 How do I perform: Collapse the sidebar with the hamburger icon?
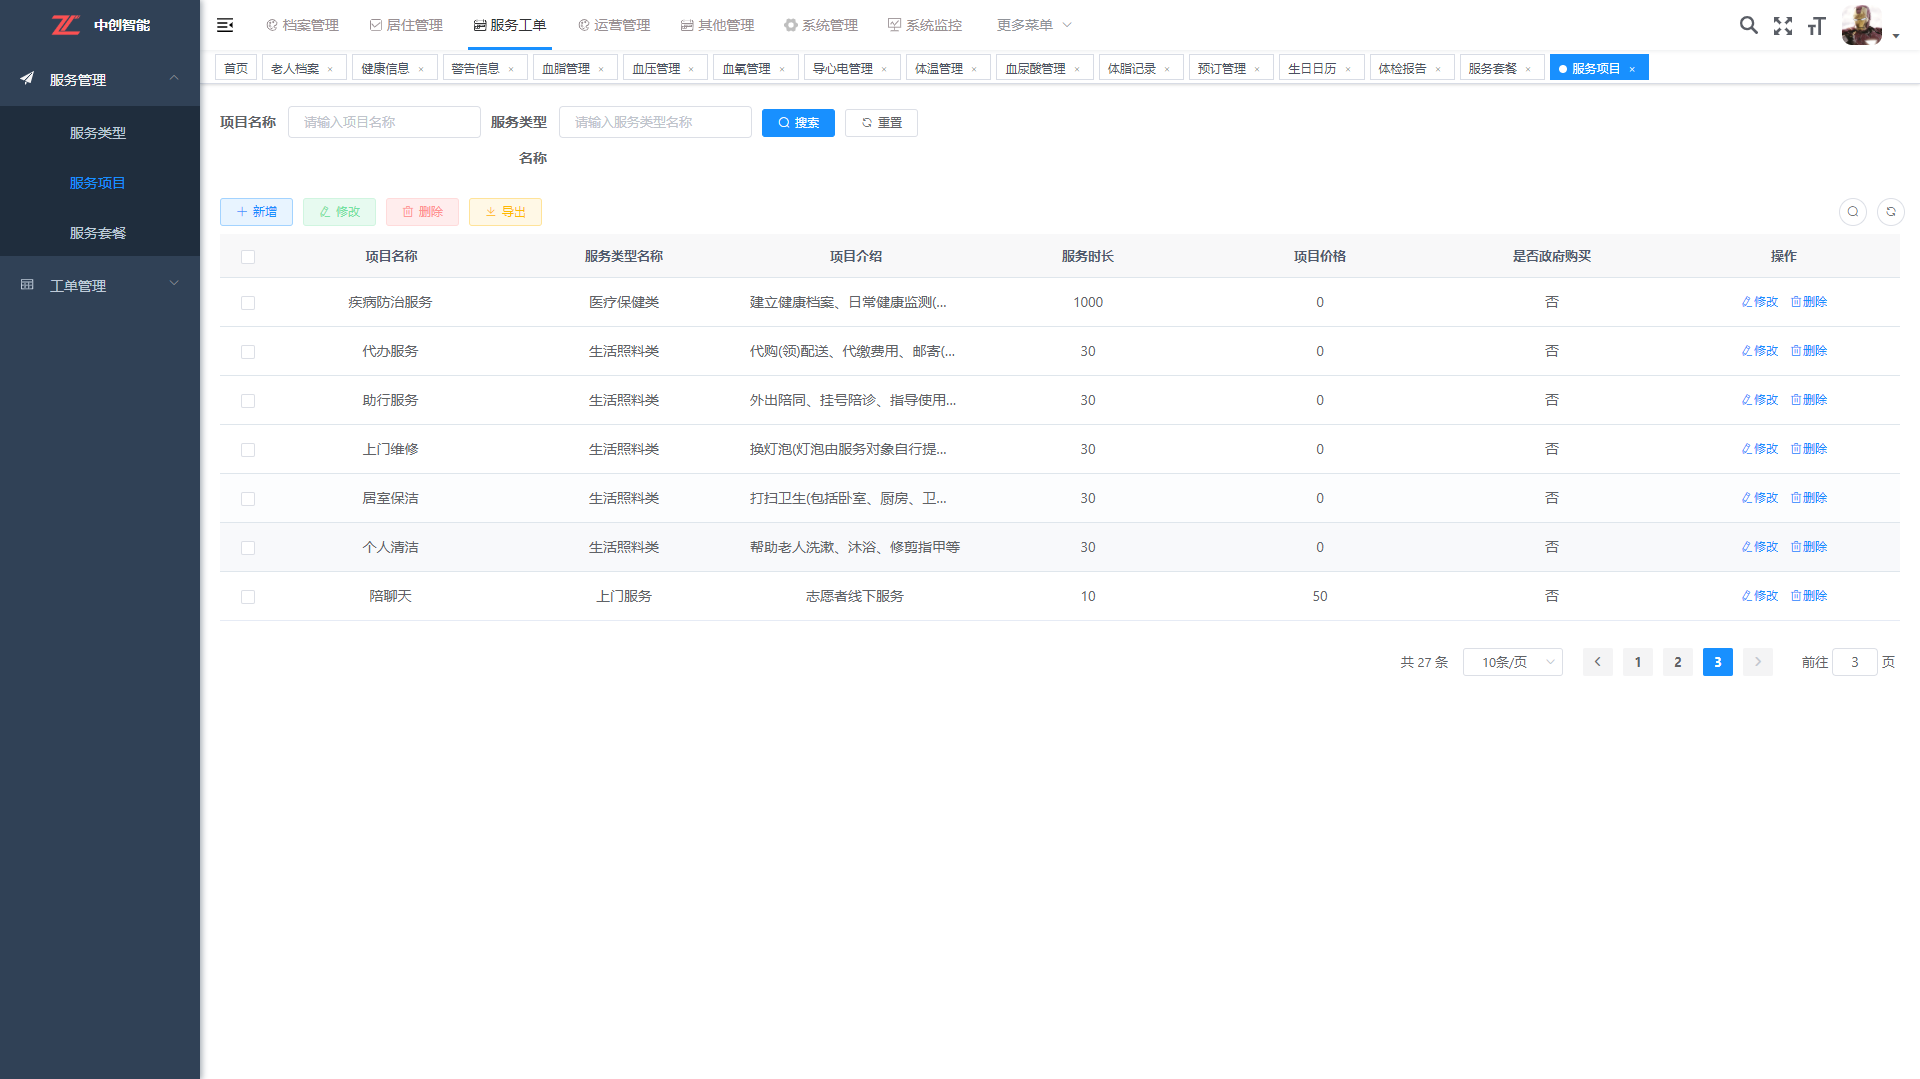tap(225, 25)
